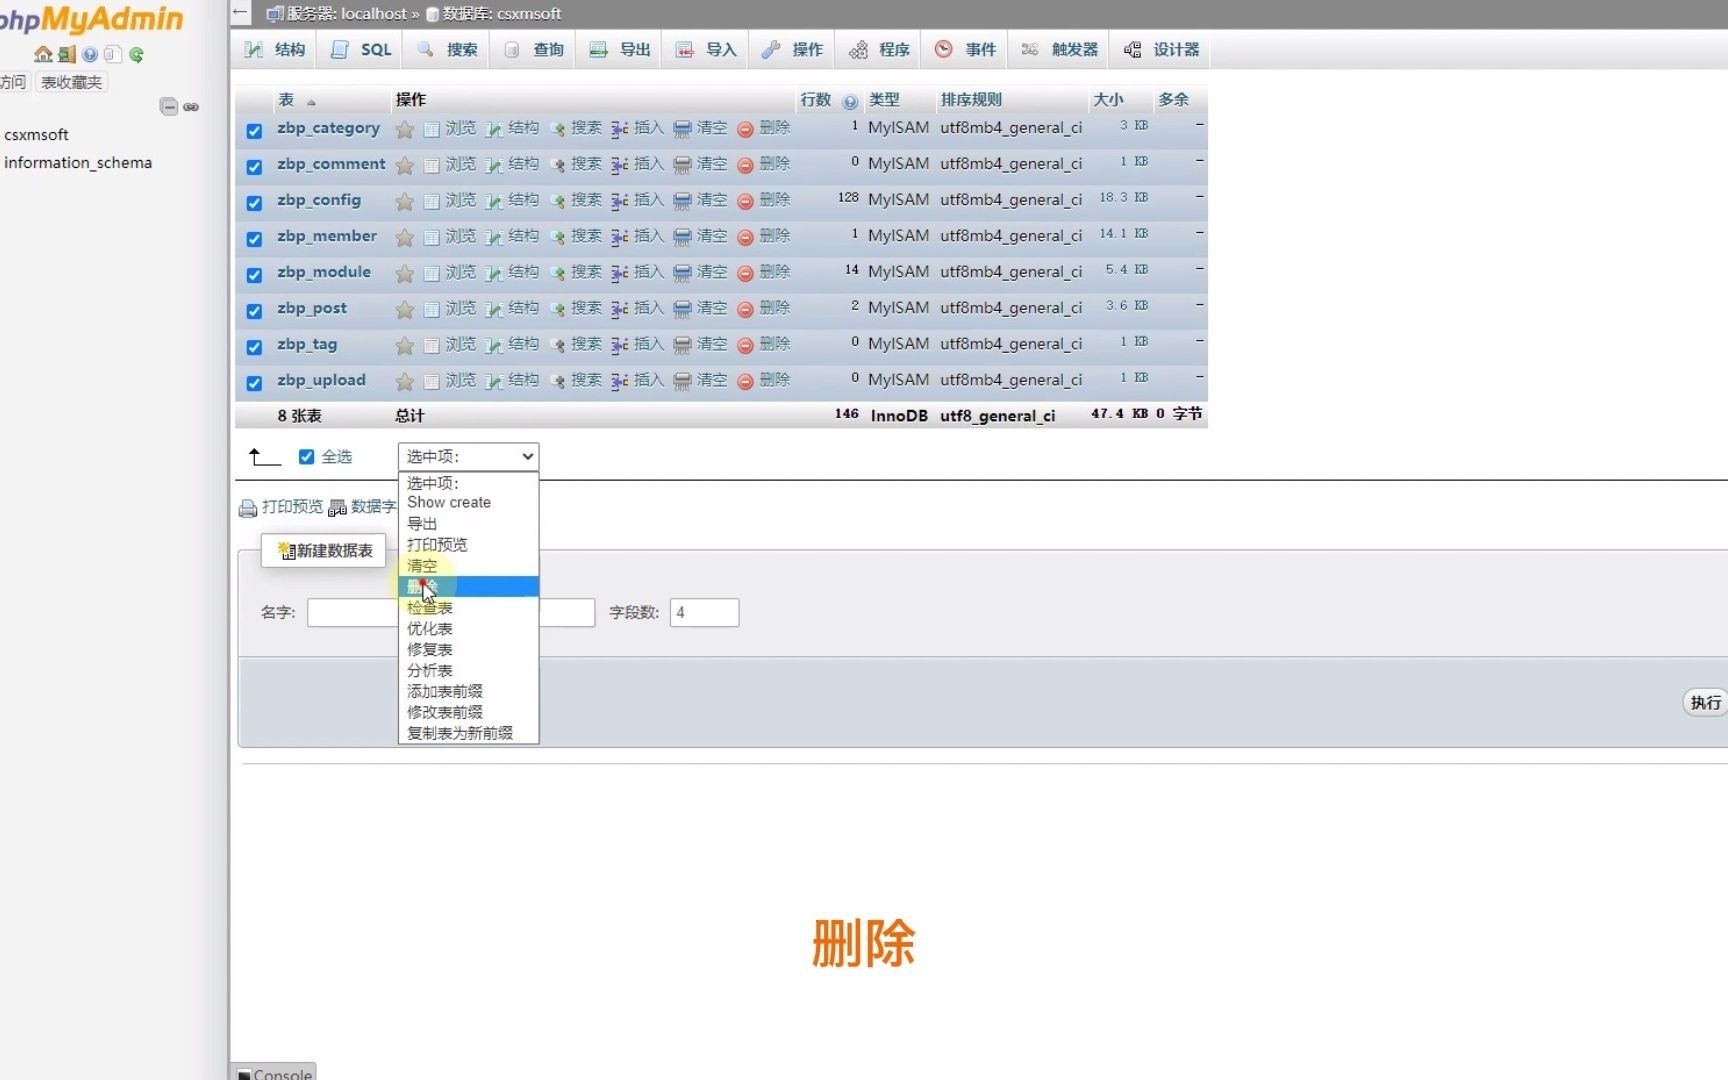Sort by 表 column header
Image resolution: width=1728 pixels, height=1080 pixels.
pyautogui.click(x=286, y=100)
